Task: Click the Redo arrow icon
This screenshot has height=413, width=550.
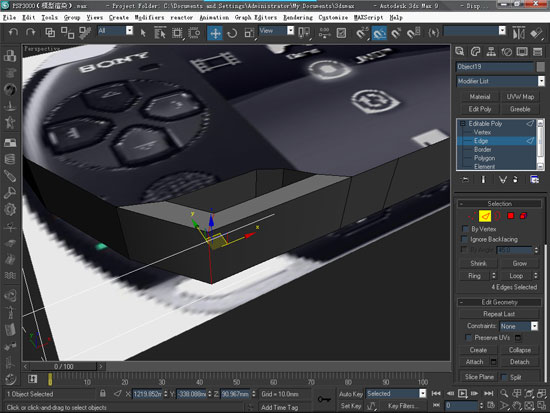Action: (x=31, y=33)
